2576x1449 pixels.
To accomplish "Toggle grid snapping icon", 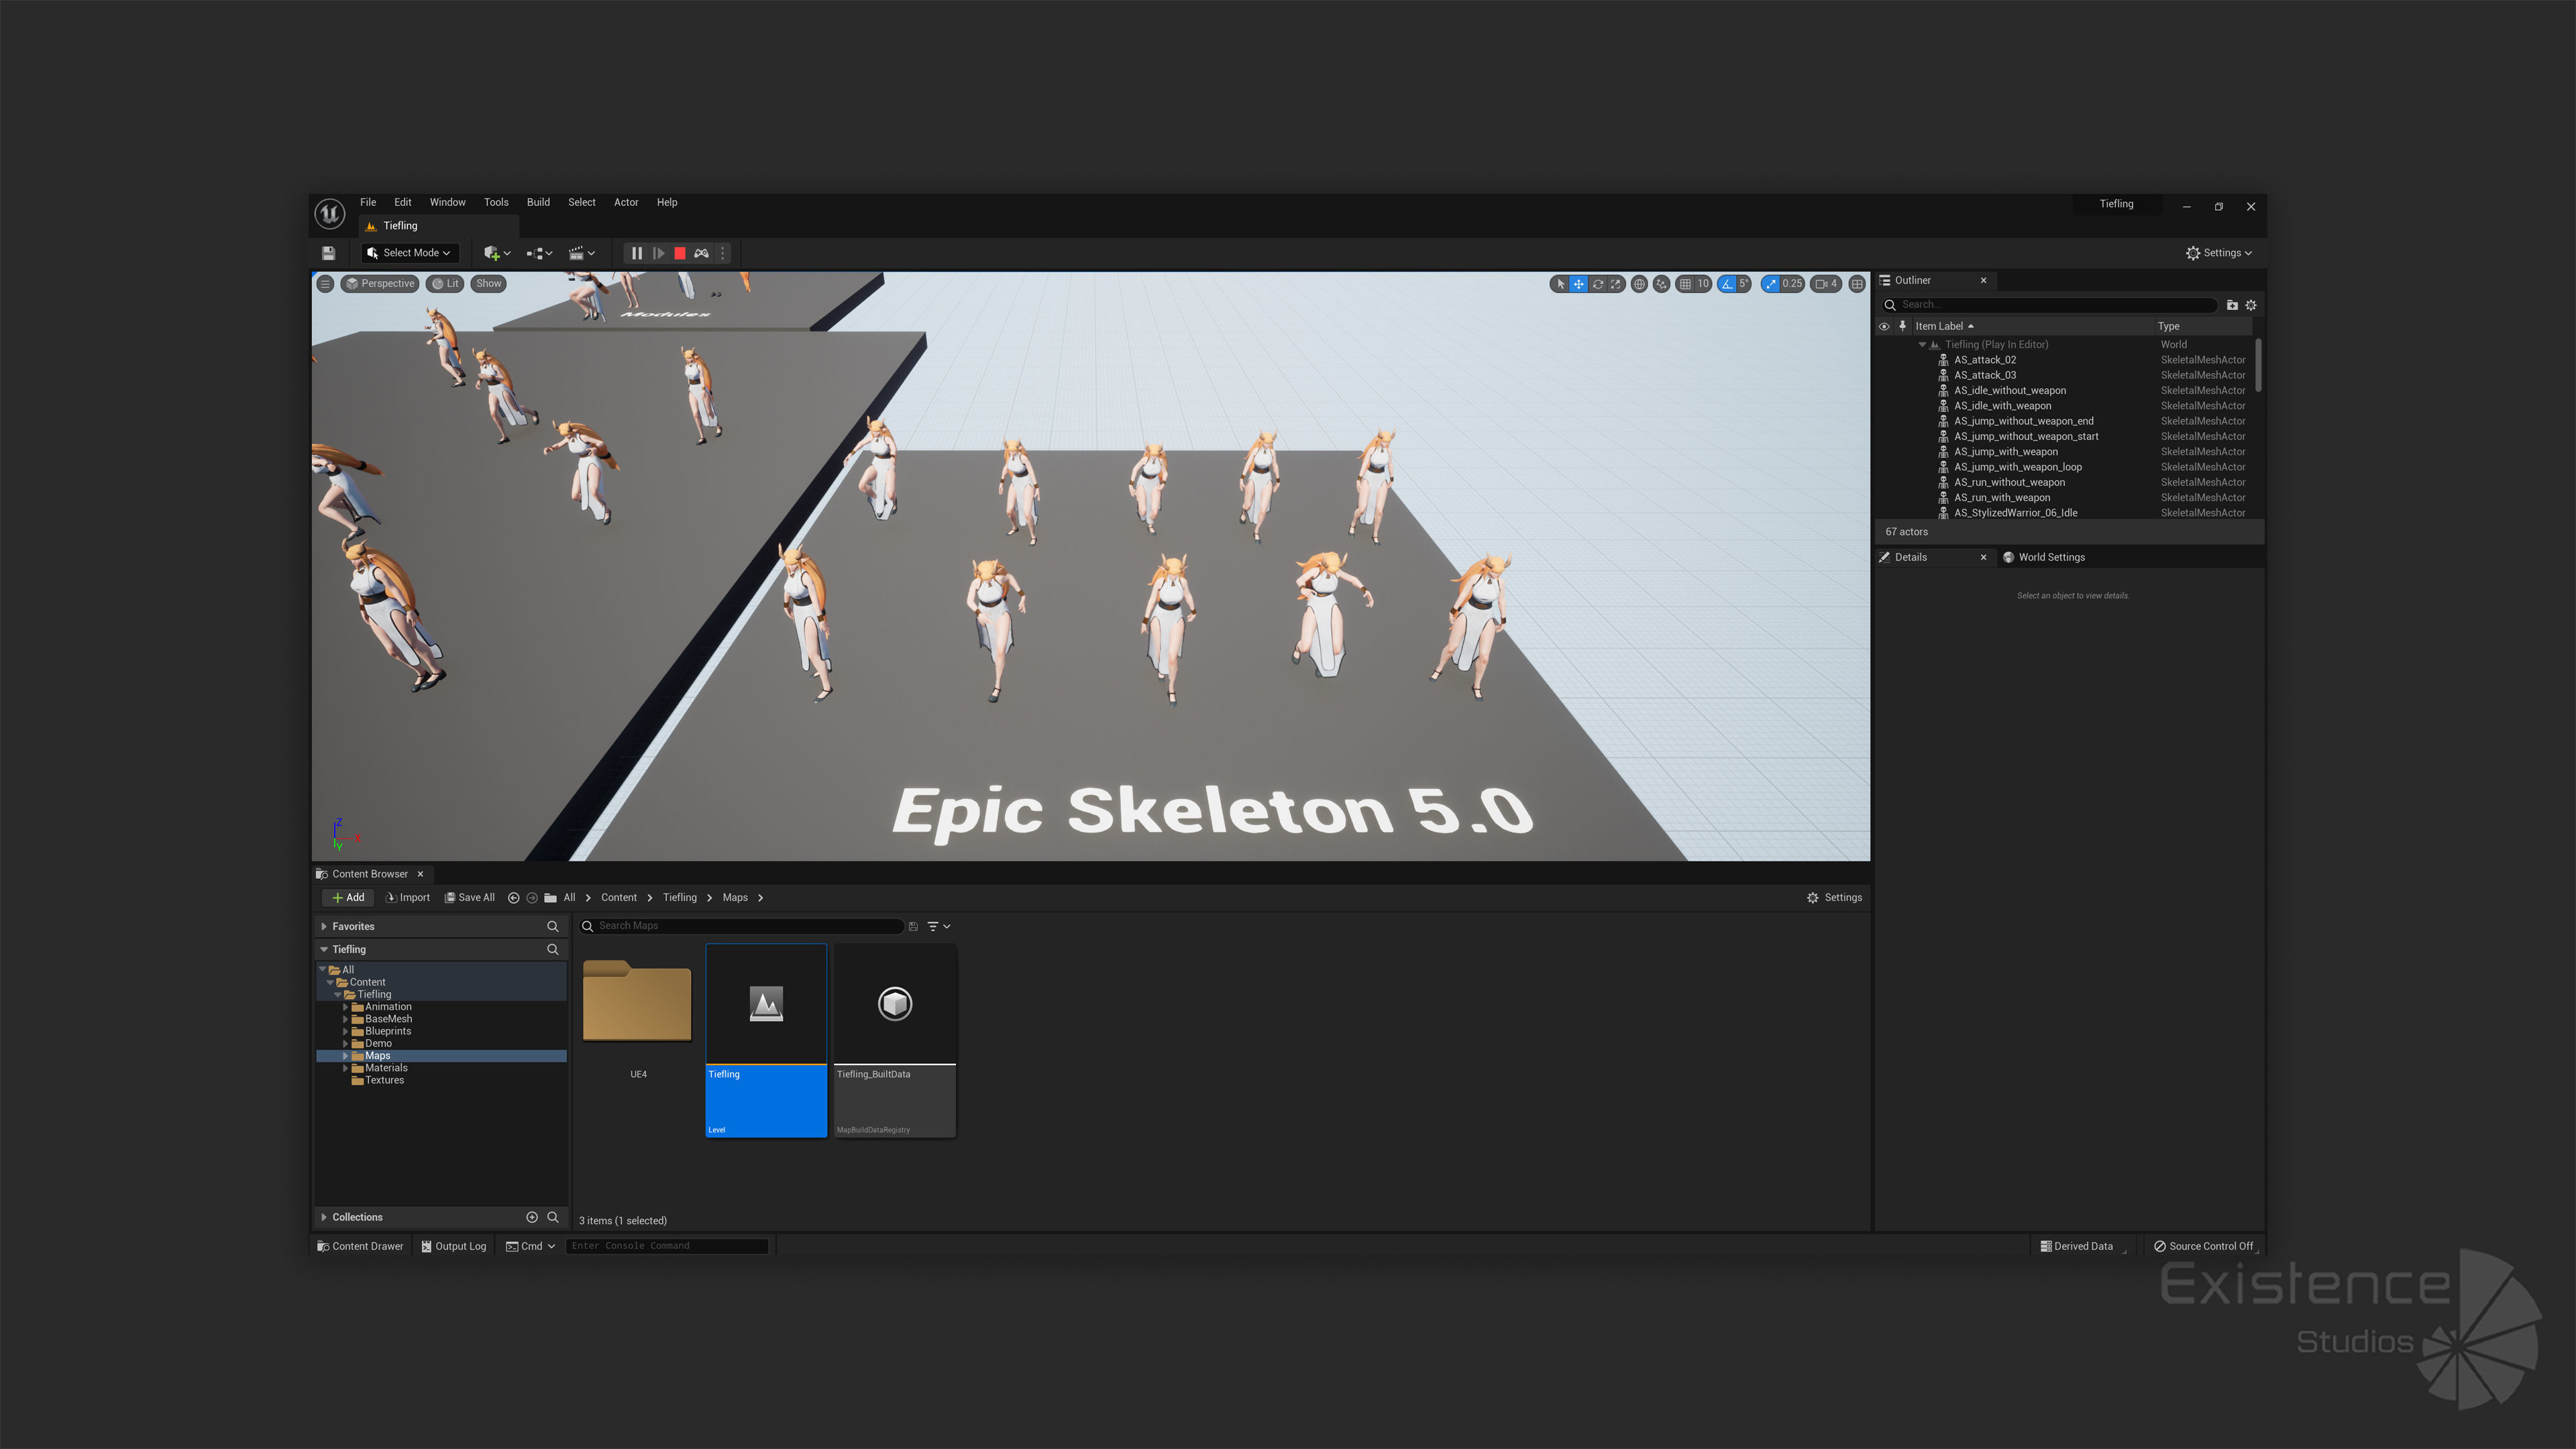I will (x=1685, y=284).
